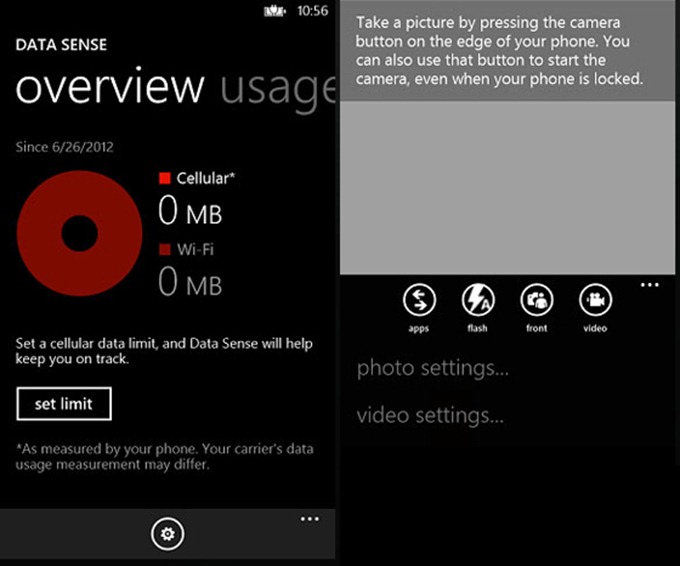Open video settings... menu item
680x566 pixels.
point(430,416)
